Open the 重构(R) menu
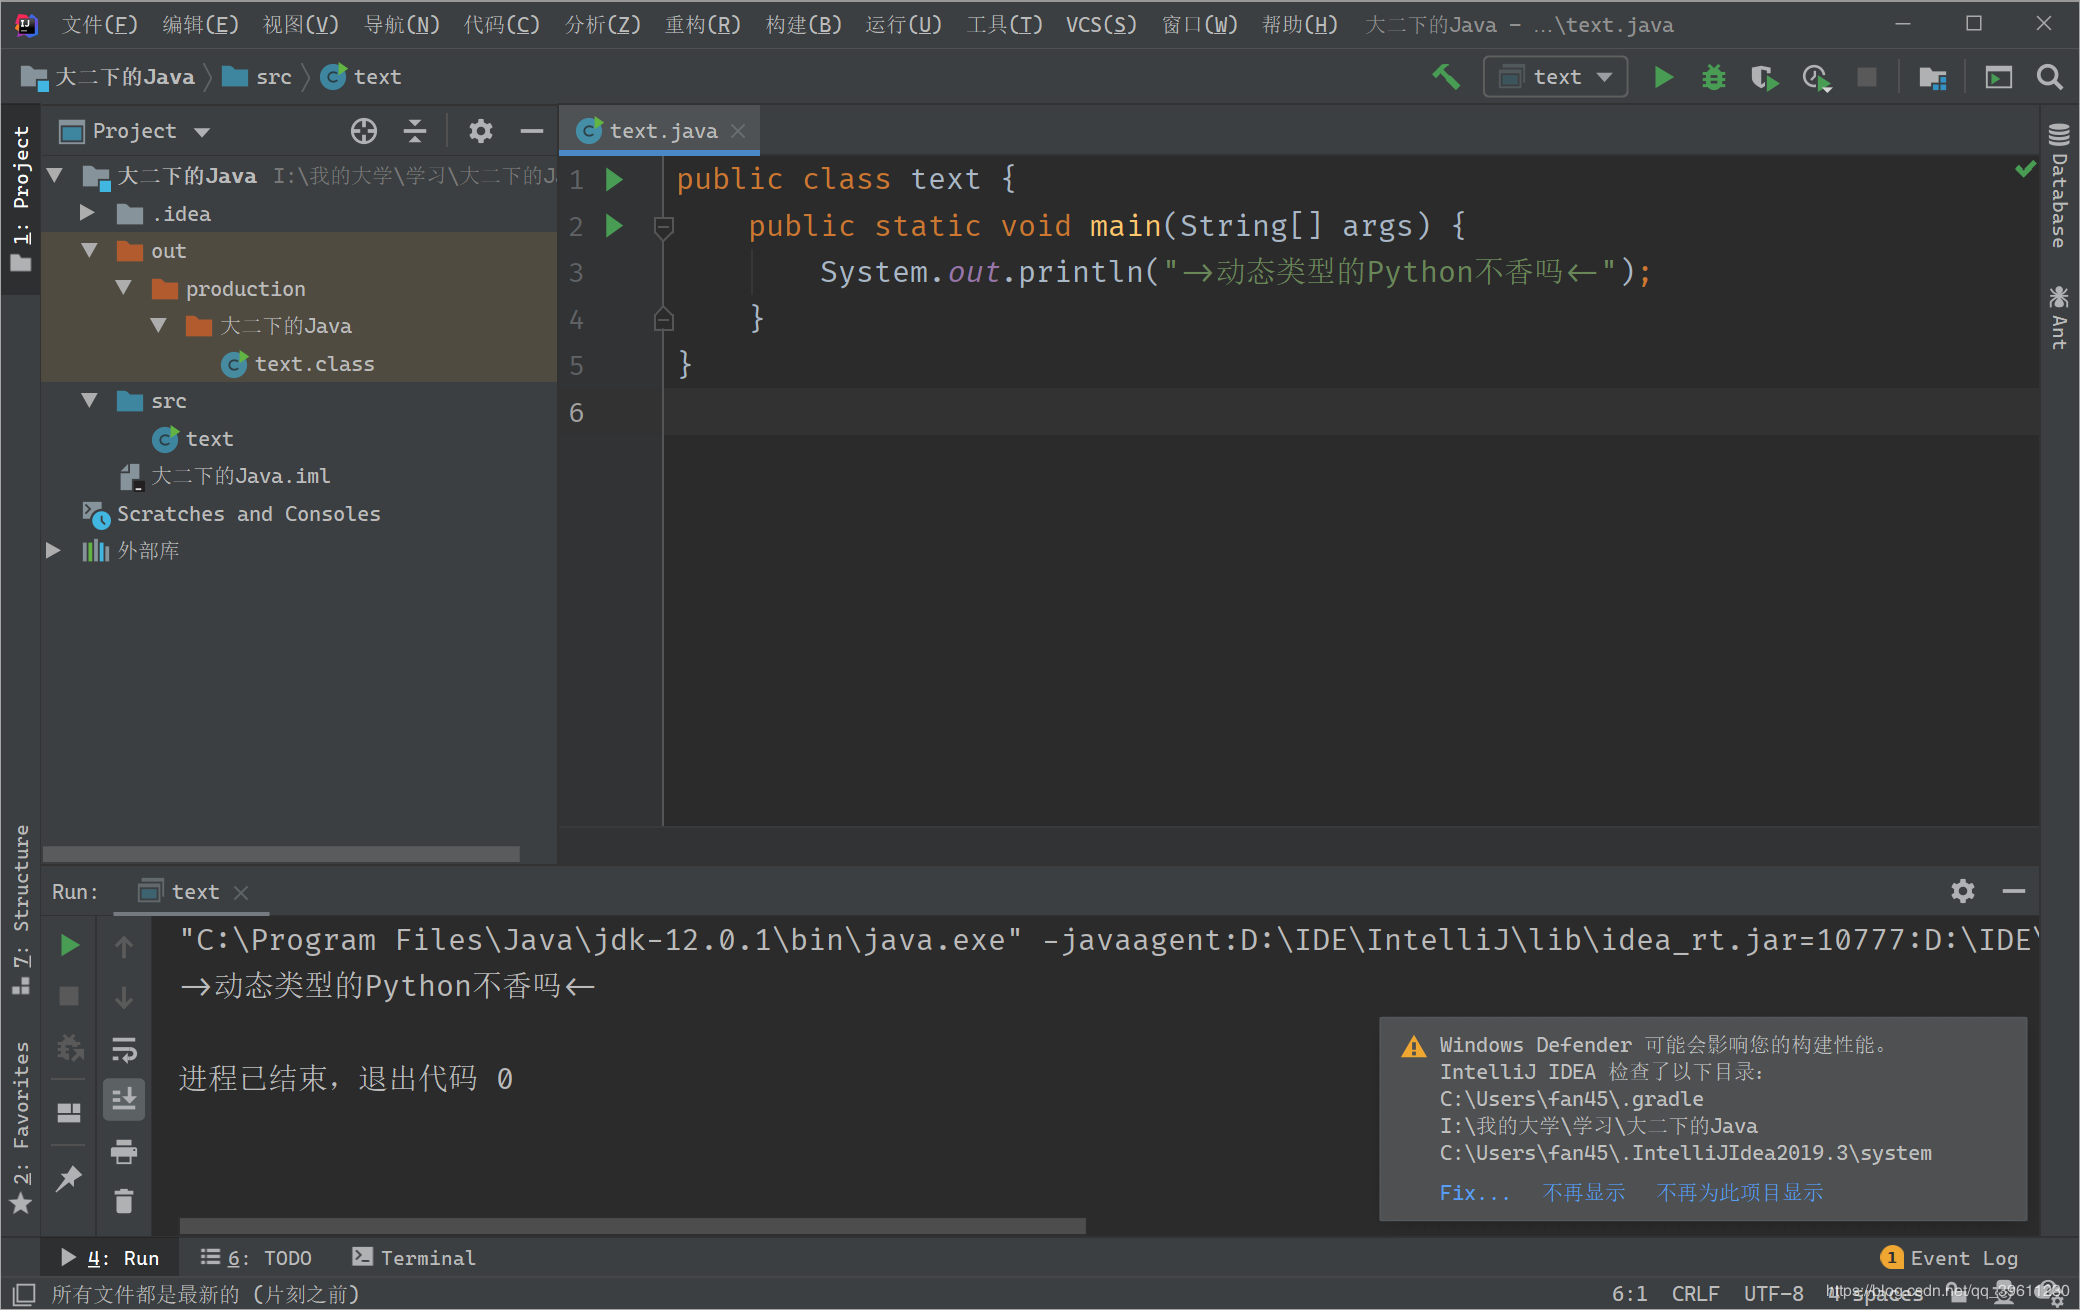This screenshot has height=1310, width=2080. pos(703,24)
